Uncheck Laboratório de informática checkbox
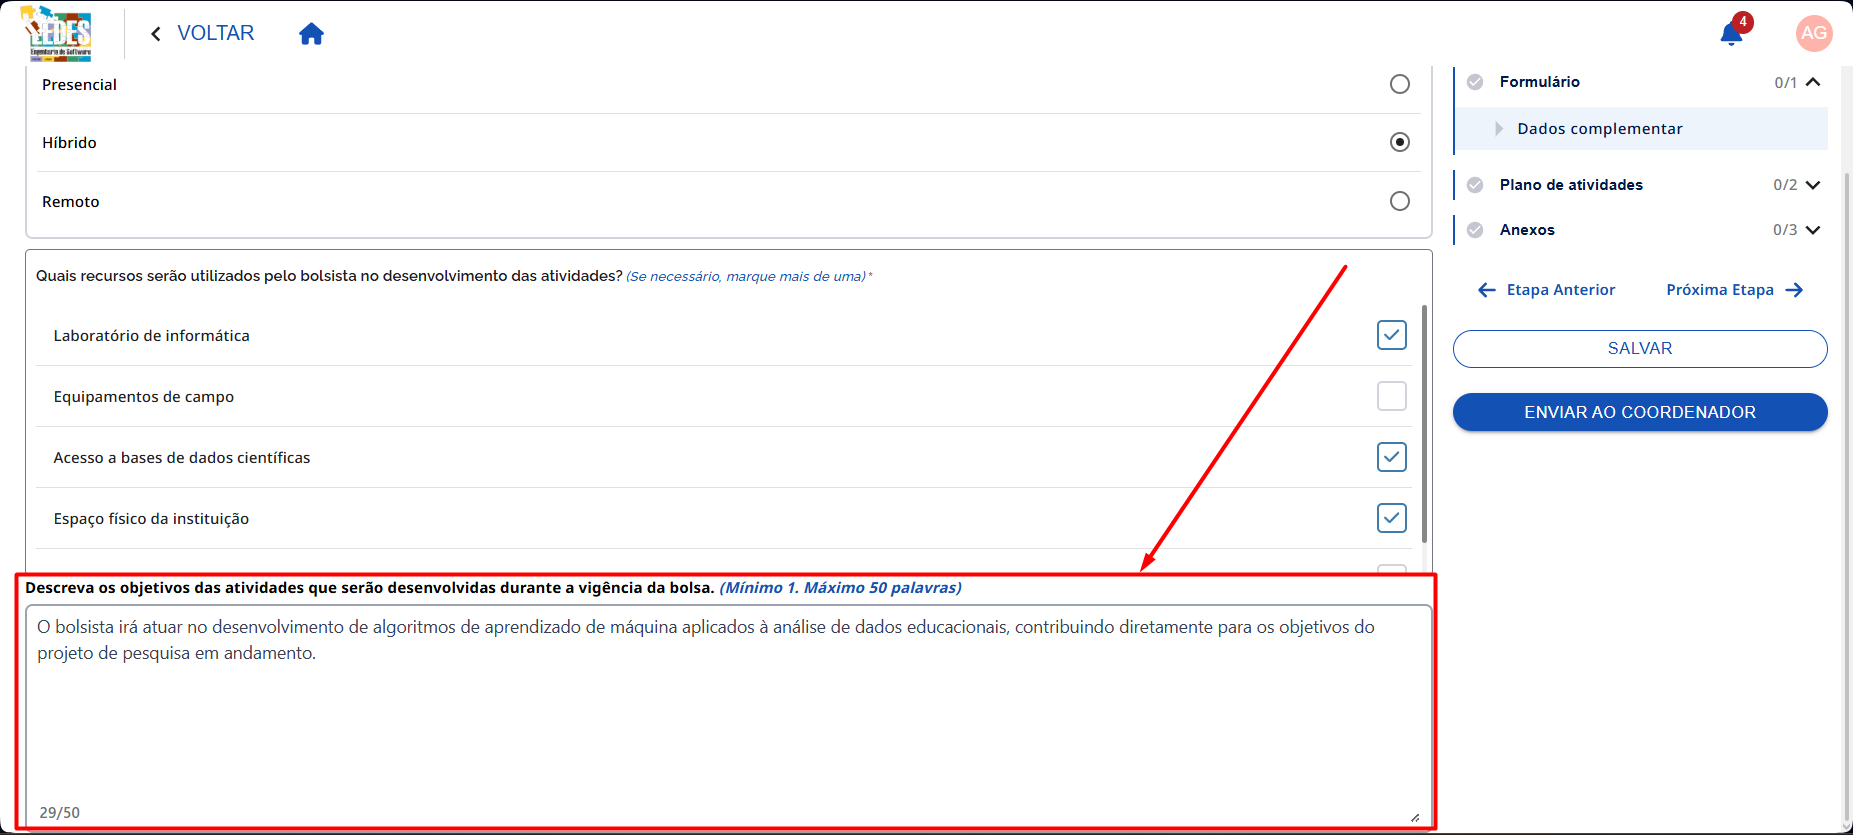Screen dimensions: 1853x835 (1392, 335)
